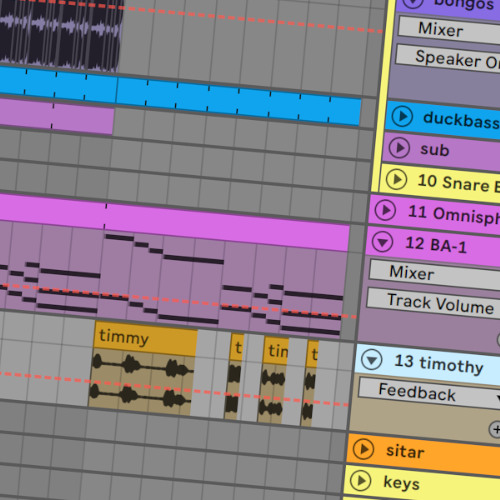Screen dimensions: 500x500
Task: Select the duckbass track name
Action: [x=461, y=120]
